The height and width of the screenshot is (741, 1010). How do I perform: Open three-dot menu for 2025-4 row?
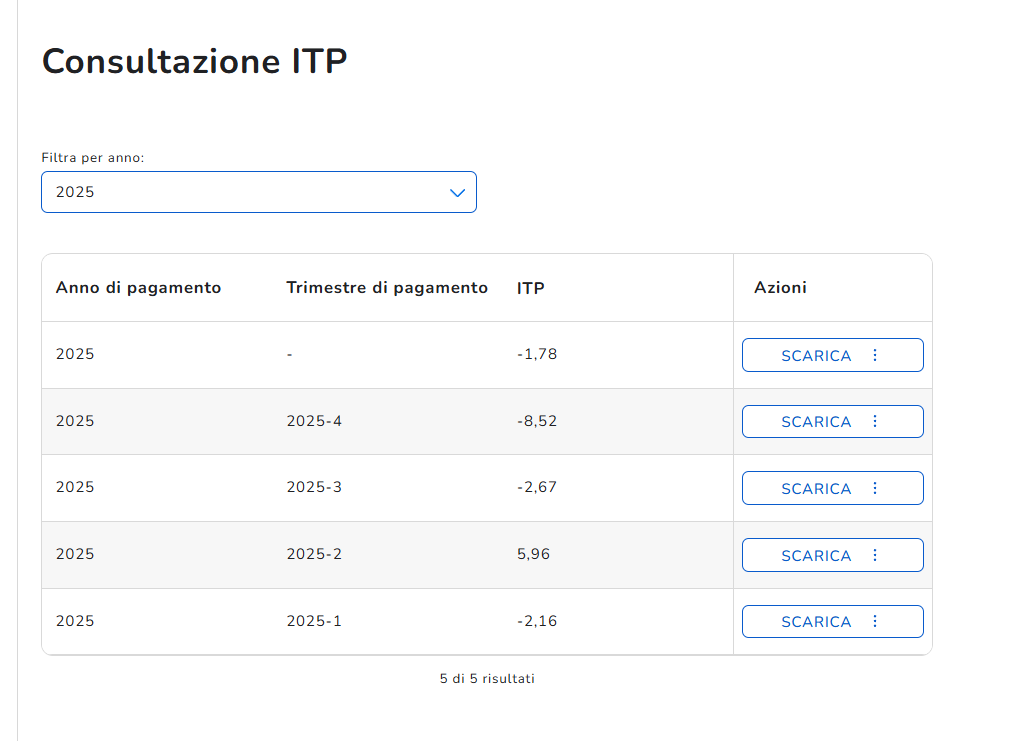(x=875, y=422)
